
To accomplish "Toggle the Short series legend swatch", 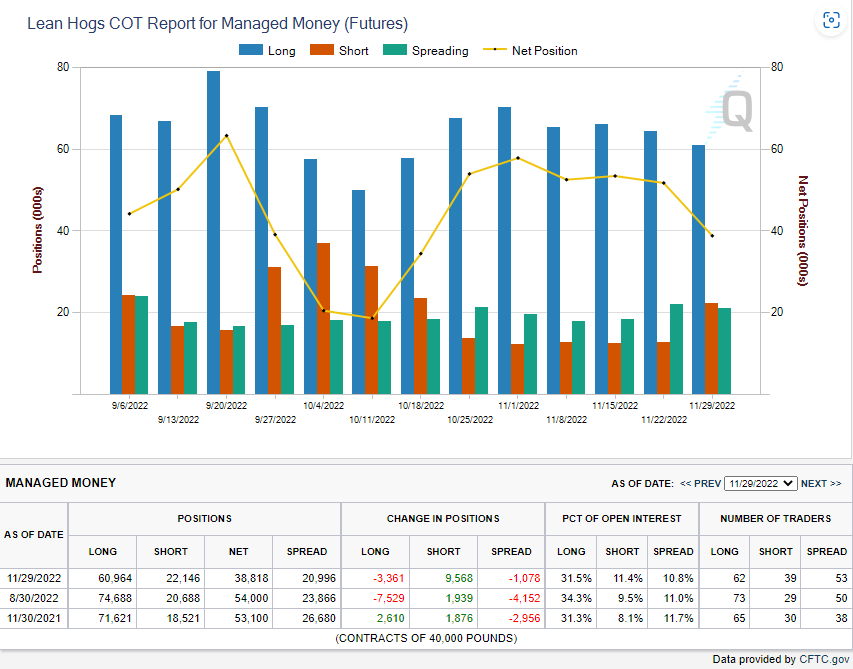I will 322,50.
